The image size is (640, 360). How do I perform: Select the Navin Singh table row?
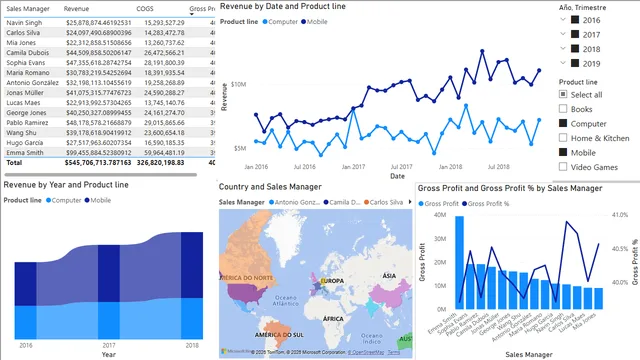109,22
